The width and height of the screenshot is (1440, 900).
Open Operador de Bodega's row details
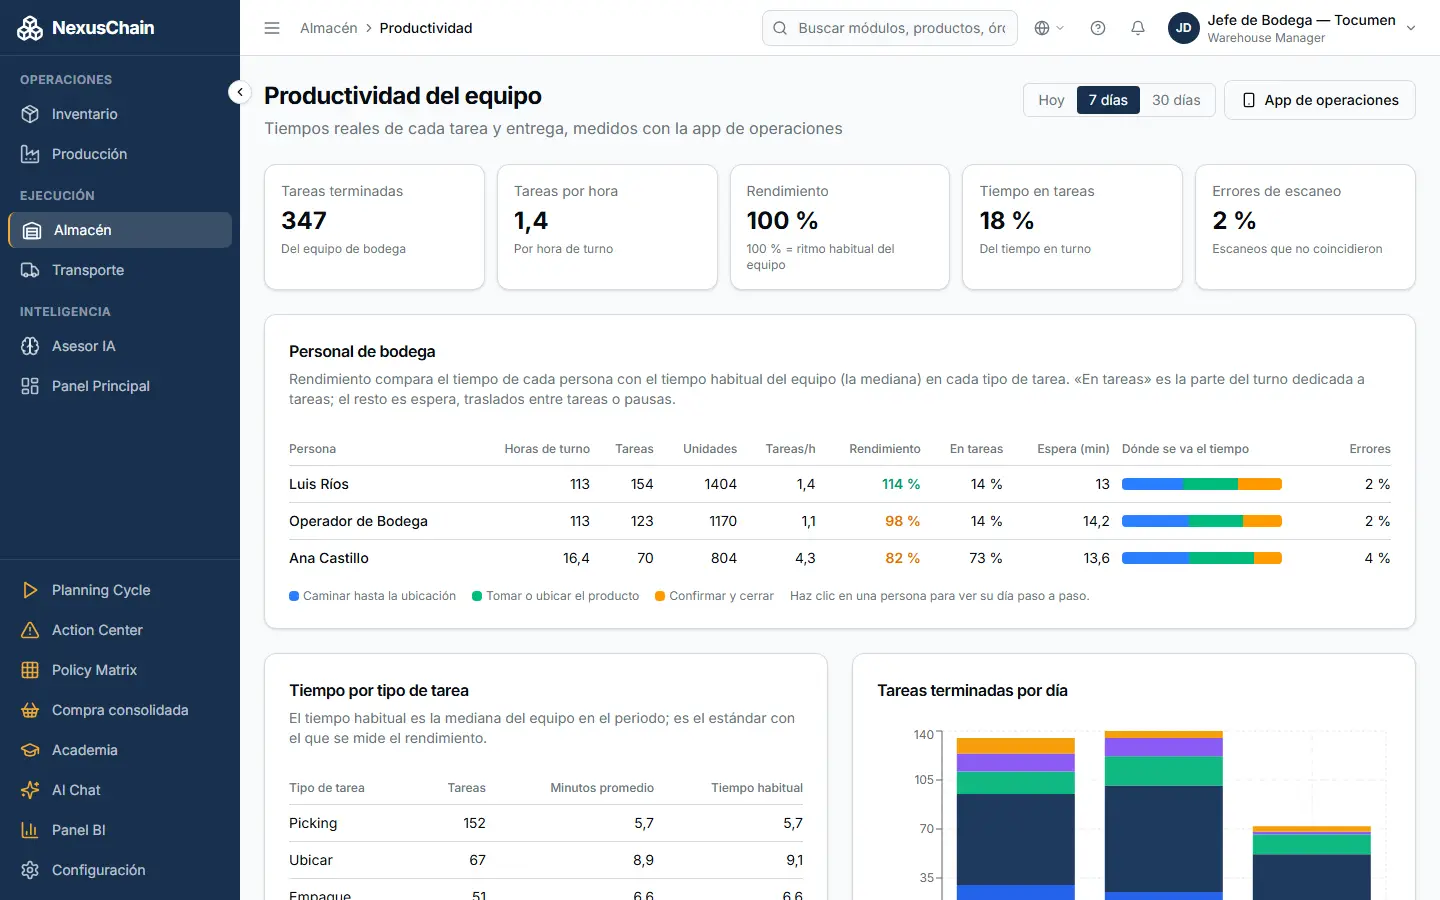click(840, 521)
